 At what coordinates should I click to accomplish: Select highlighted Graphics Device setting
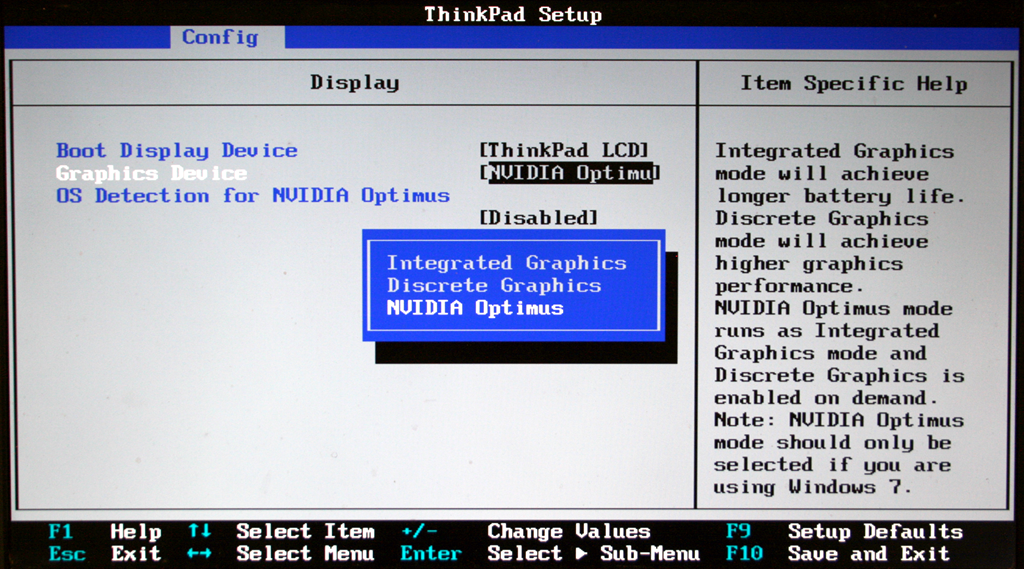[x=152, y=173]
